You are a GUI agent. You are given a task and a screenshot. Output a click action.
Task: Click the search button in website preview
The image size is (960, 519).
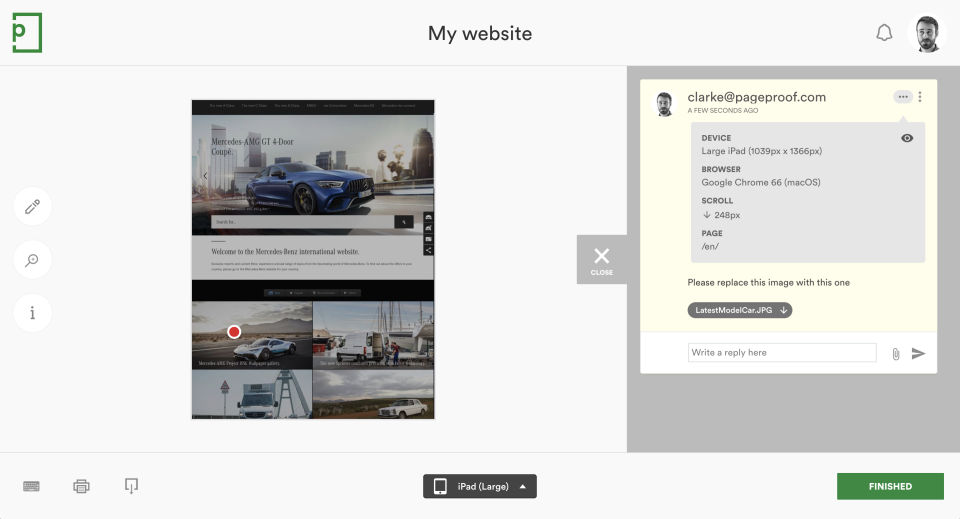click(403, 222)
